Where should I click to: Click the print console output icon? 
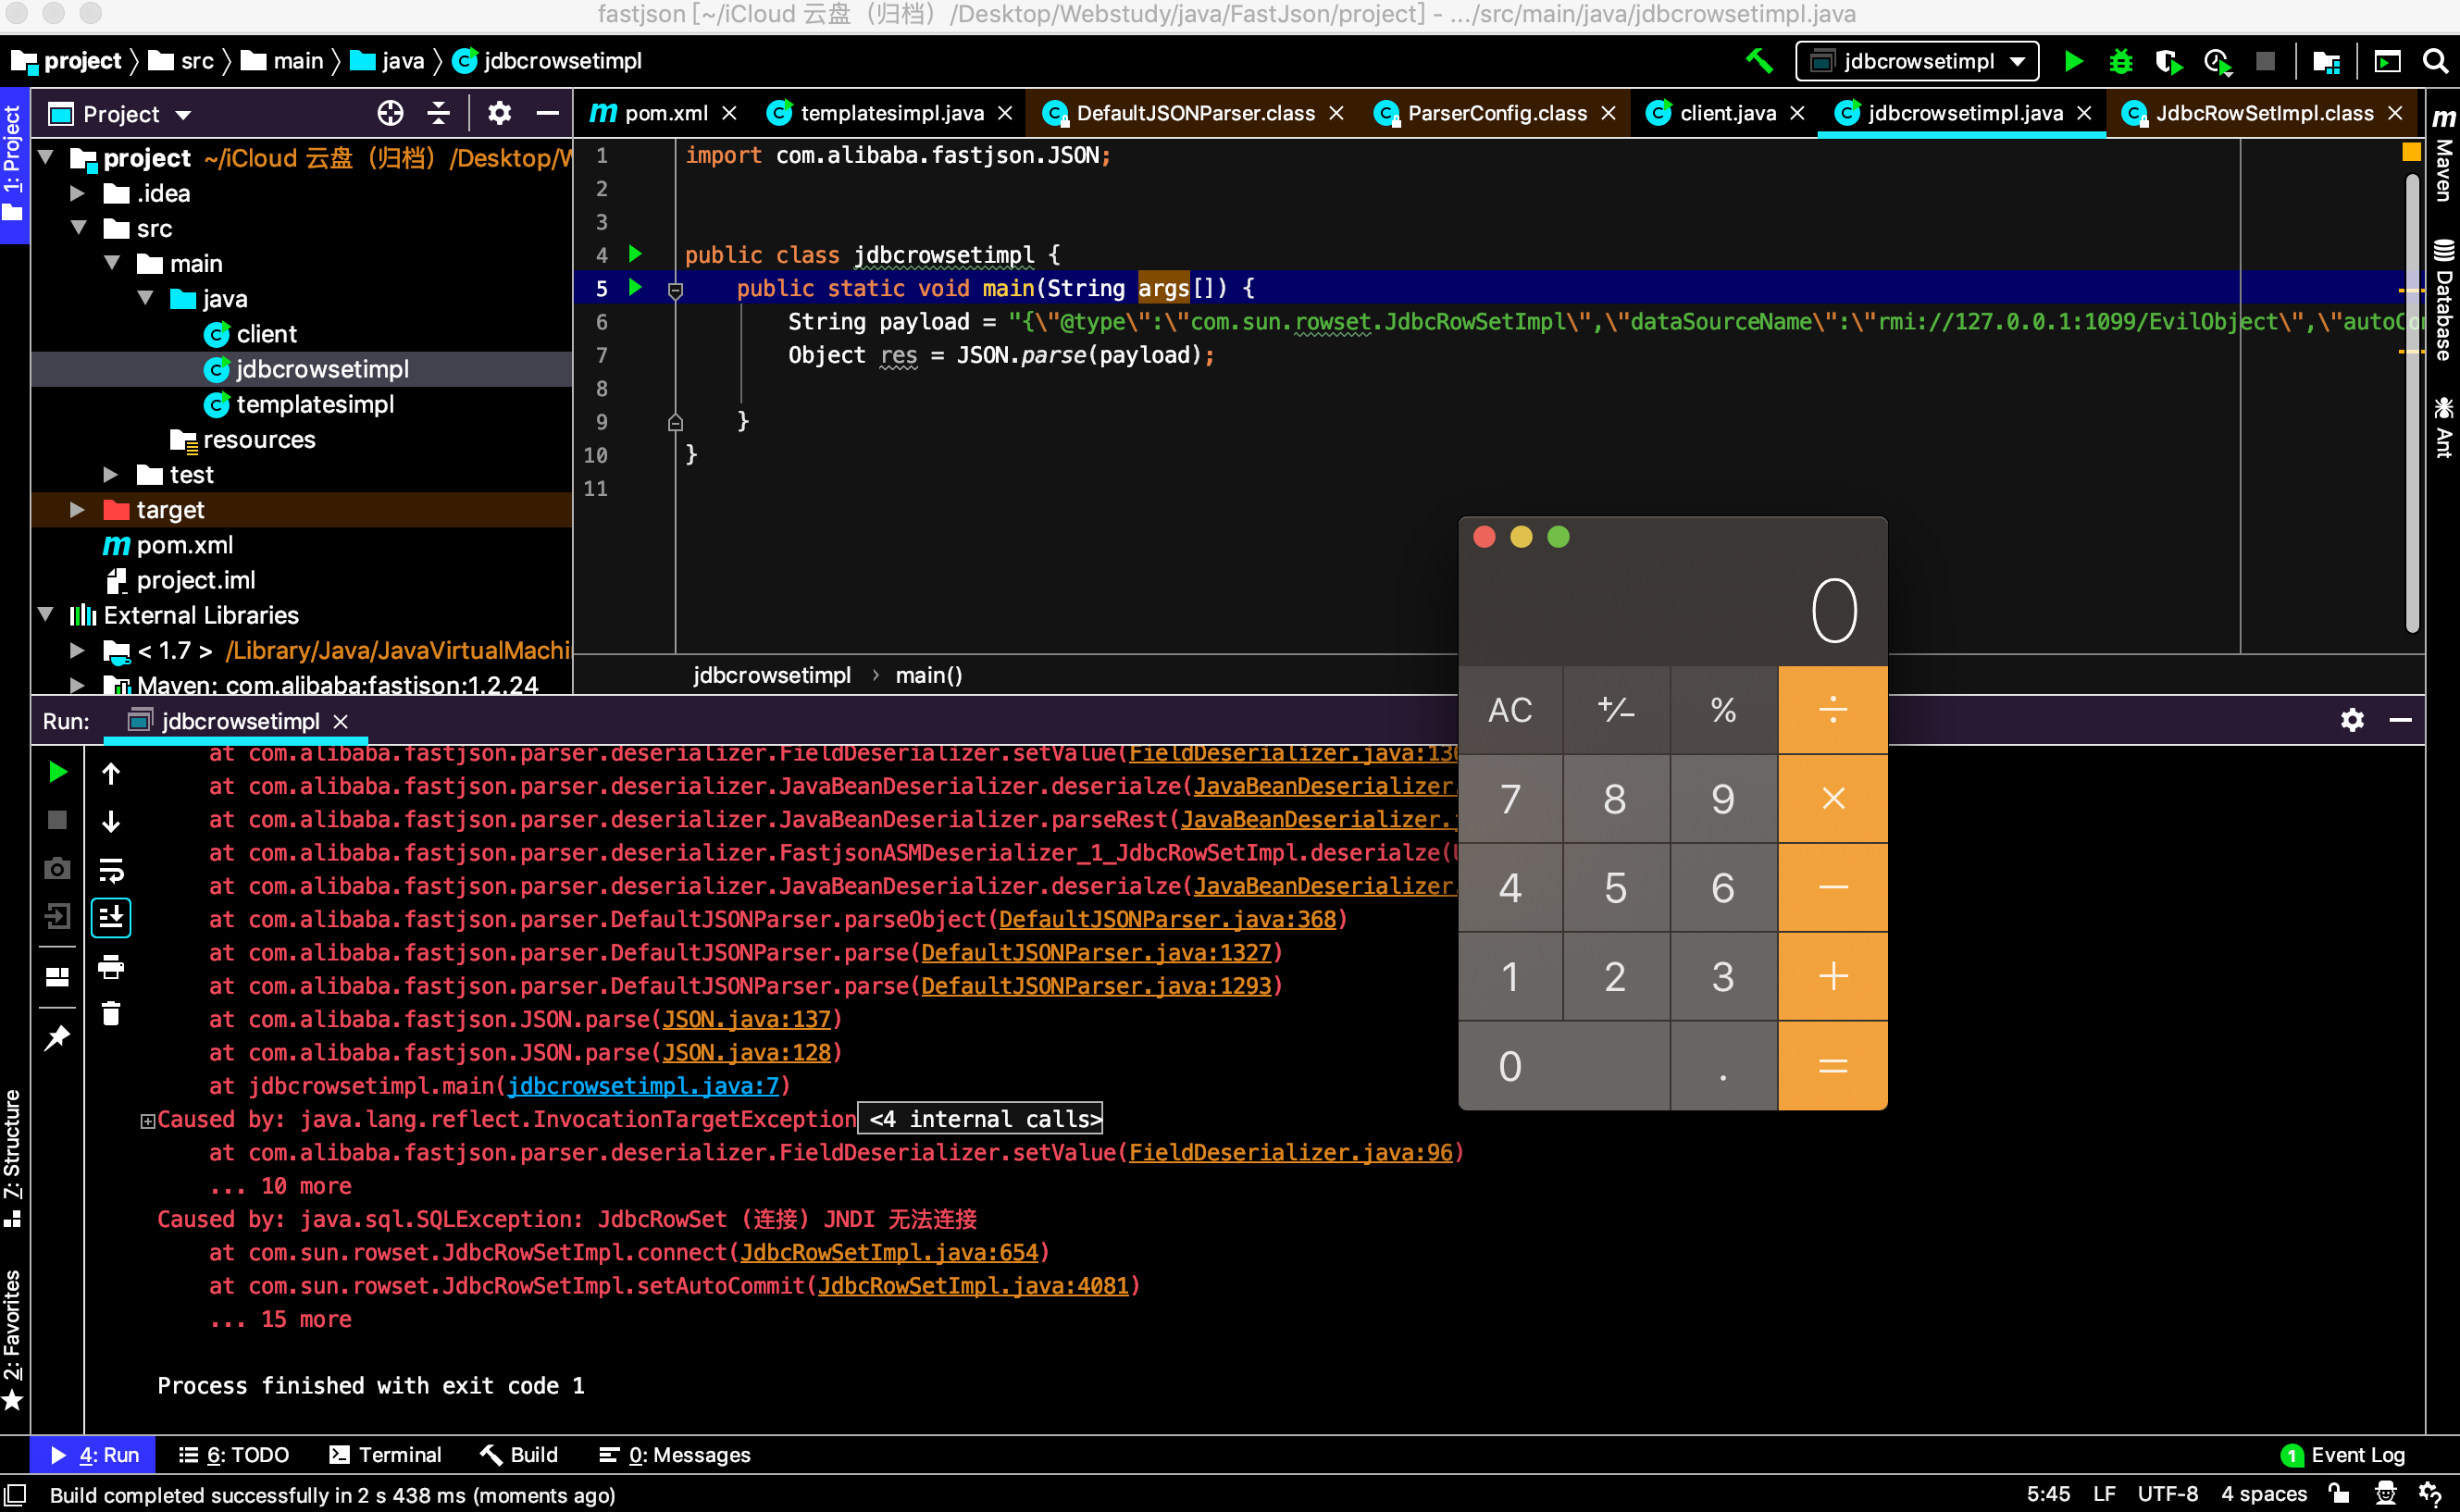coord(111,966)
